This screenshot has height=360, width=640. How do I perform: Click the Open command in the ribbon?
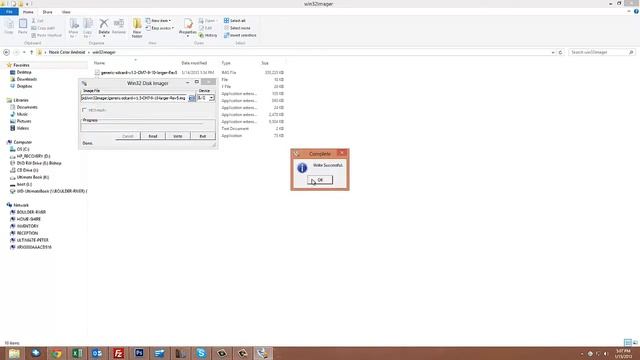click(x=207, y=20)
